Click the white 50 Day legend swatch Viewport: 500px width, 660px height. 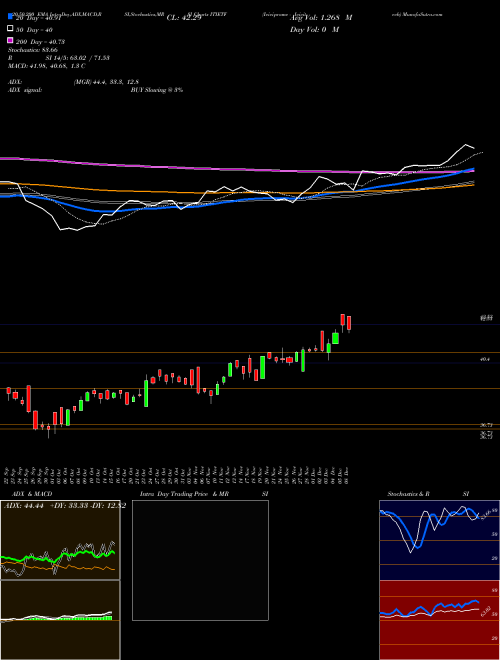(x=10, y=29)
